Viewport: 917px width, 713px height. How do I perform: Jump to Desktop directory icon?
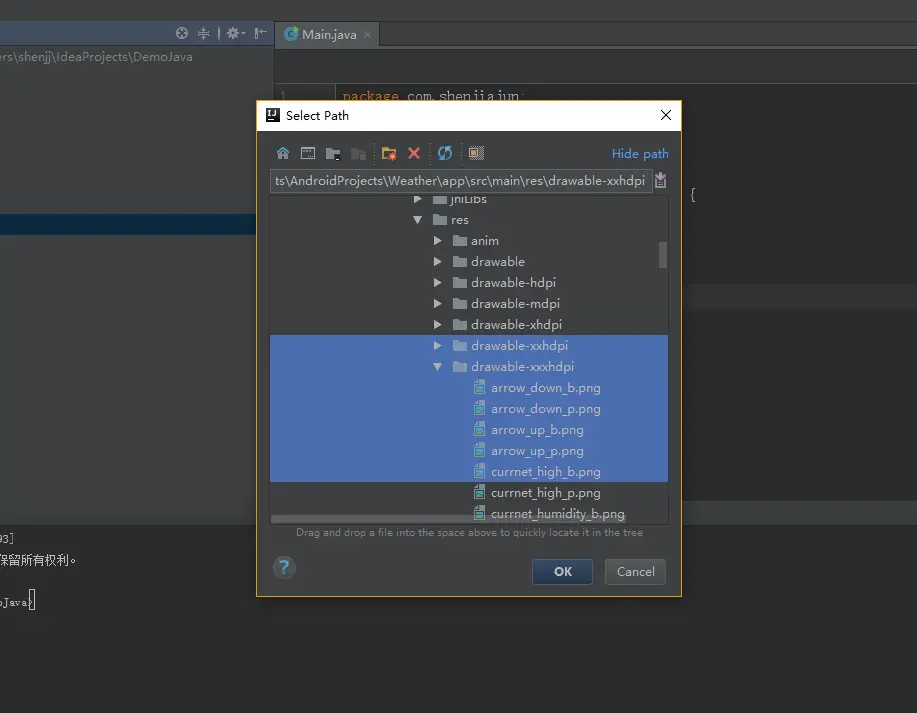pos(308,153)
